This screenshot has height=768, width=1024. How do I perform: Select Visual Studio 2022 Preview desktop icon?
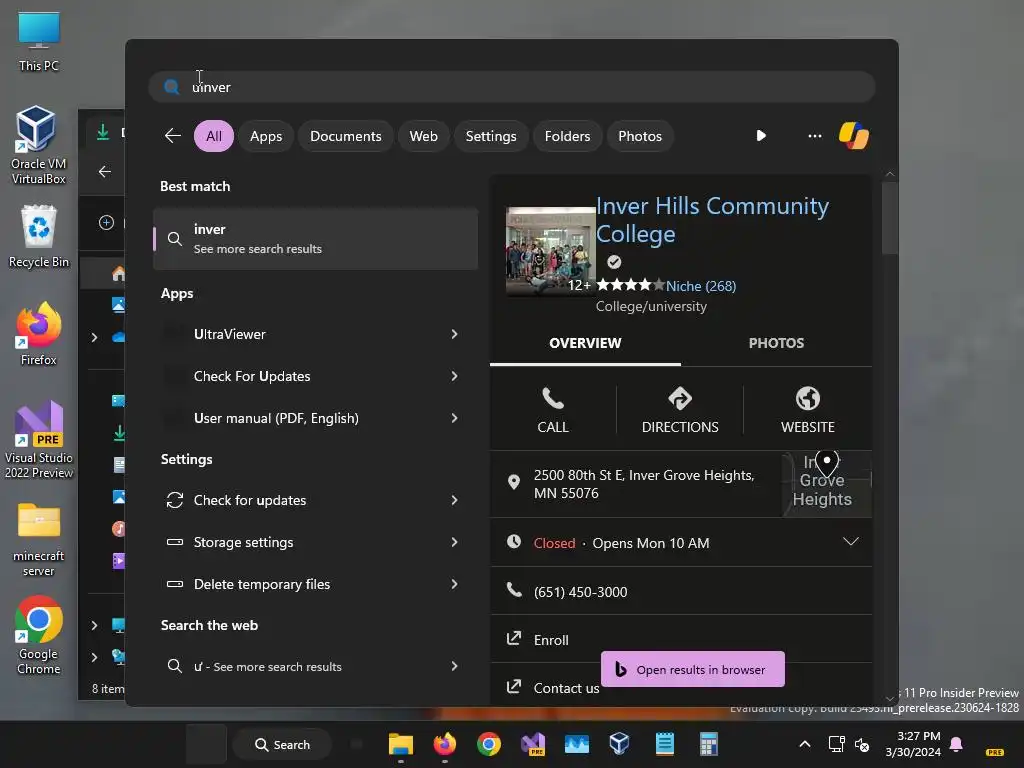(39, 440)
